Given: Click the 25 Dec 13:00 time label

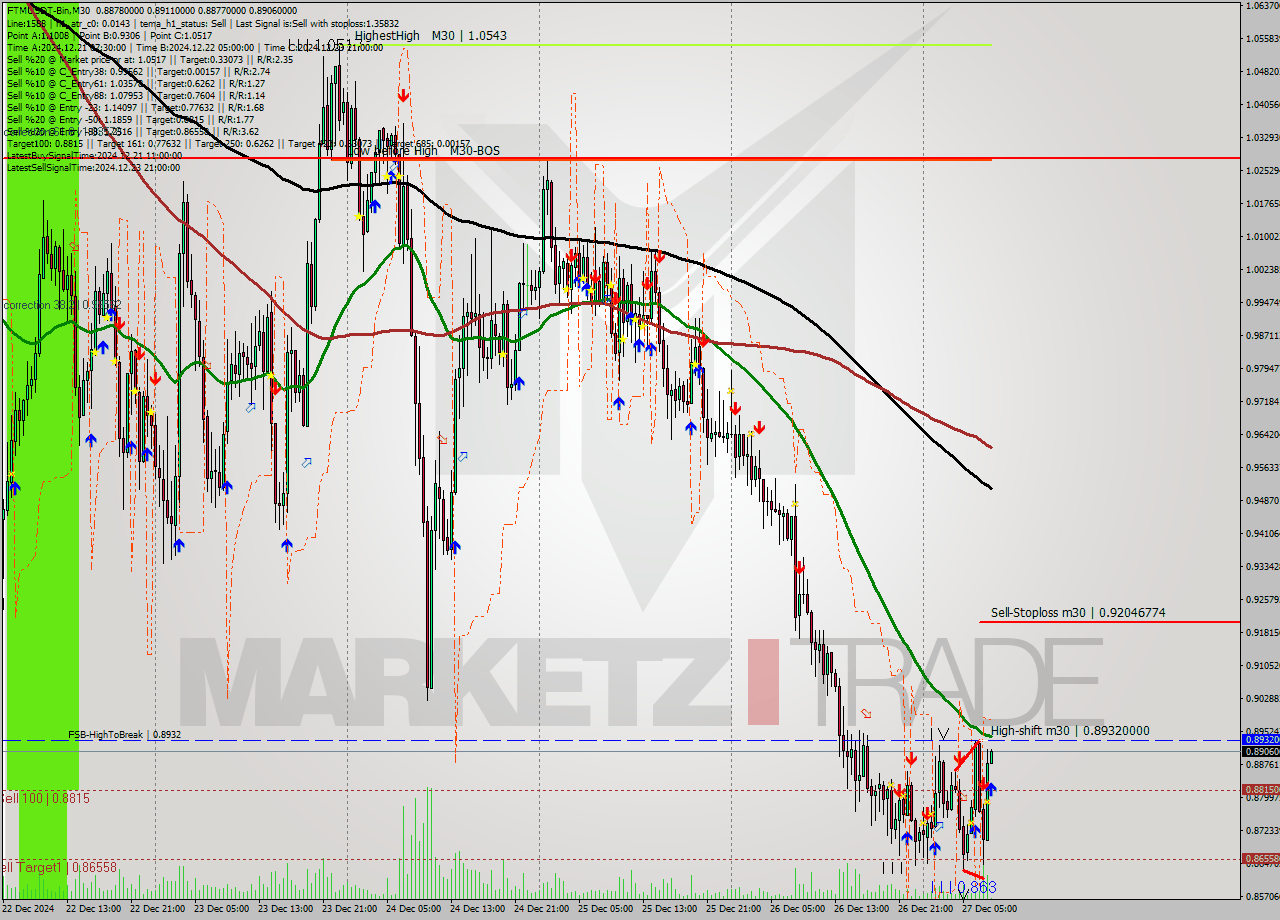Looking at the screenshot, I should coord(670,909).
